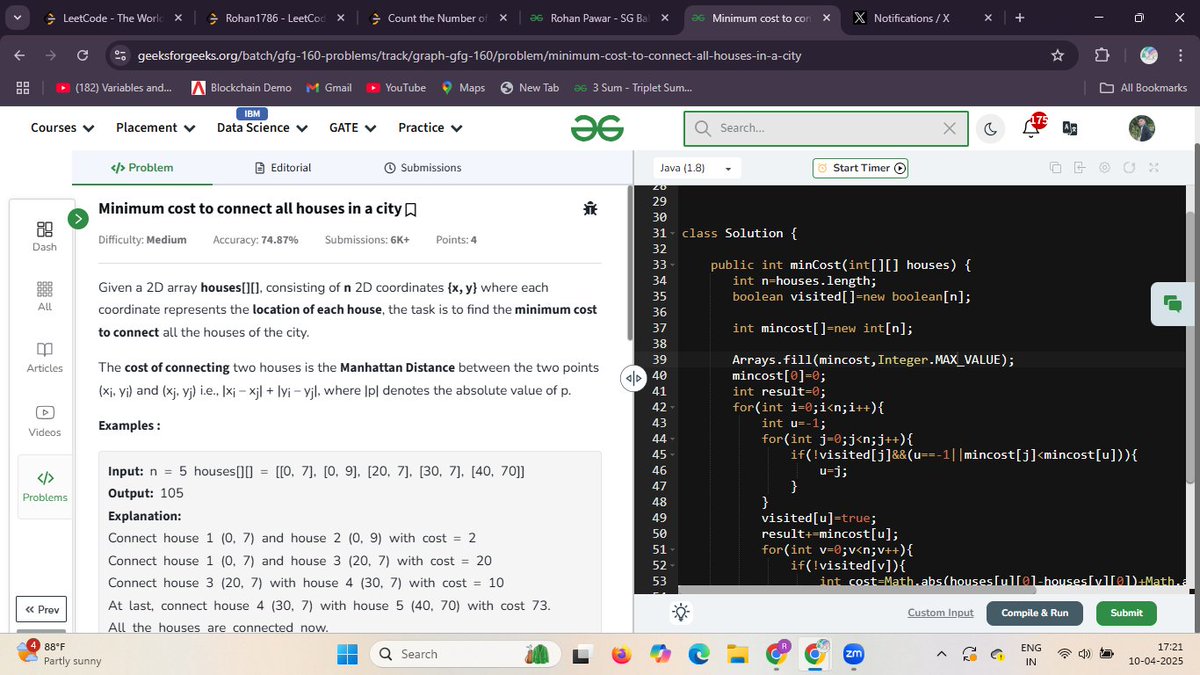Click the bug report icon
The image size is (1200, 675).
(x=590, y=209)
